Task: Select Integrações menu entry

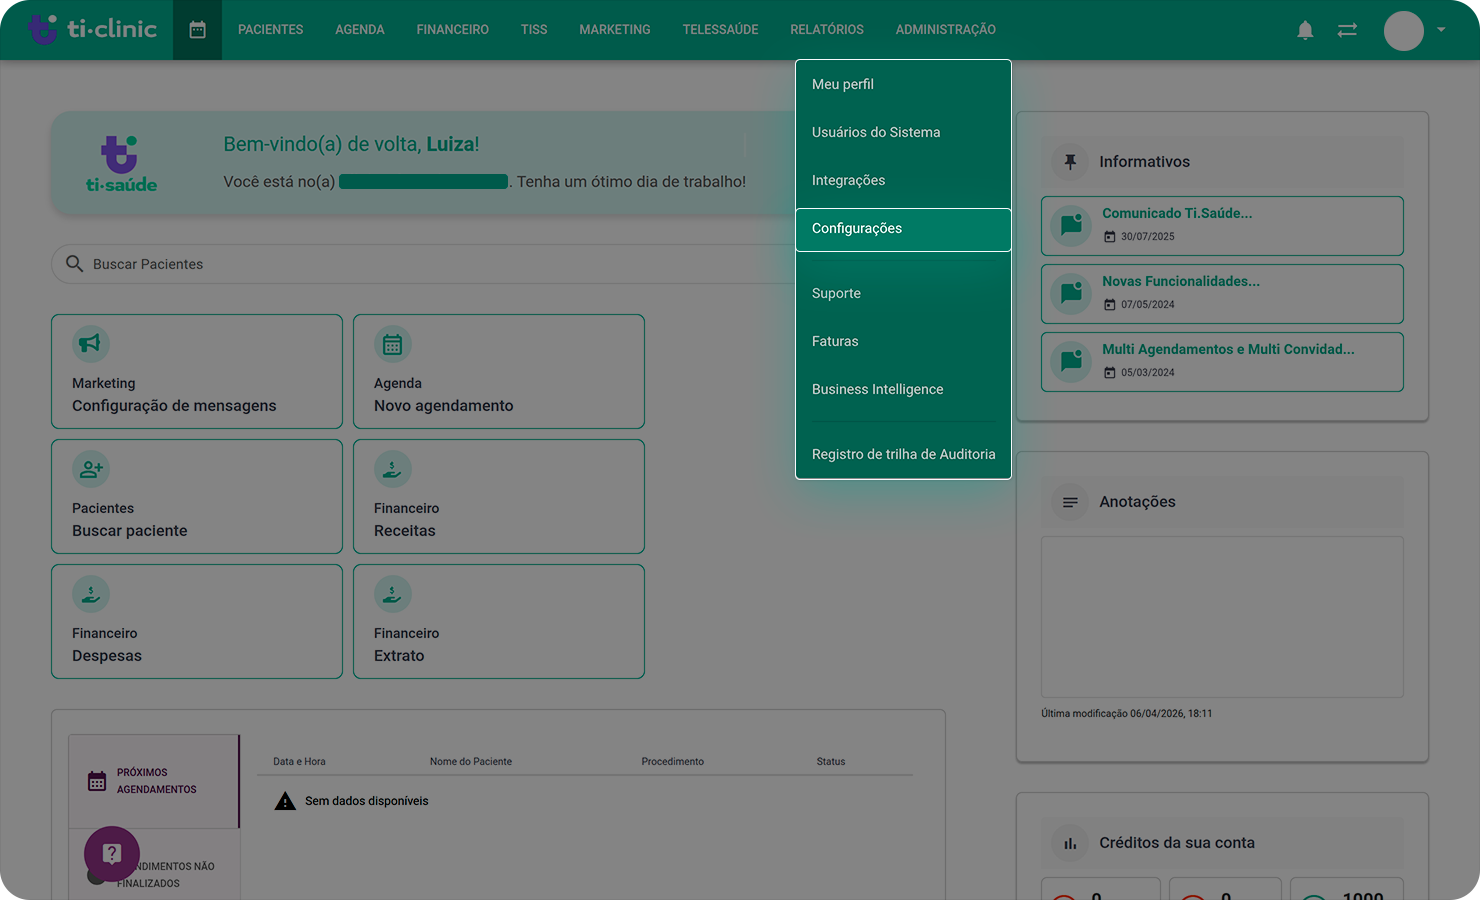Action: [x=903, y=181]
